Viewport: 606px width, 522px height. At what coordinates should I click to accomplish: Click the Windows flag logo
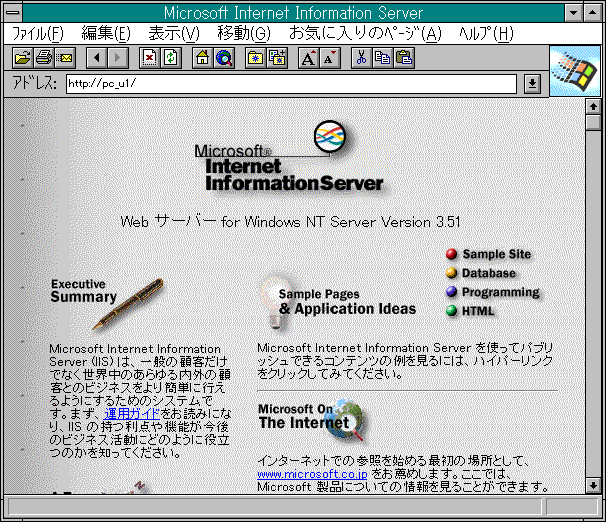coord(575,71)
